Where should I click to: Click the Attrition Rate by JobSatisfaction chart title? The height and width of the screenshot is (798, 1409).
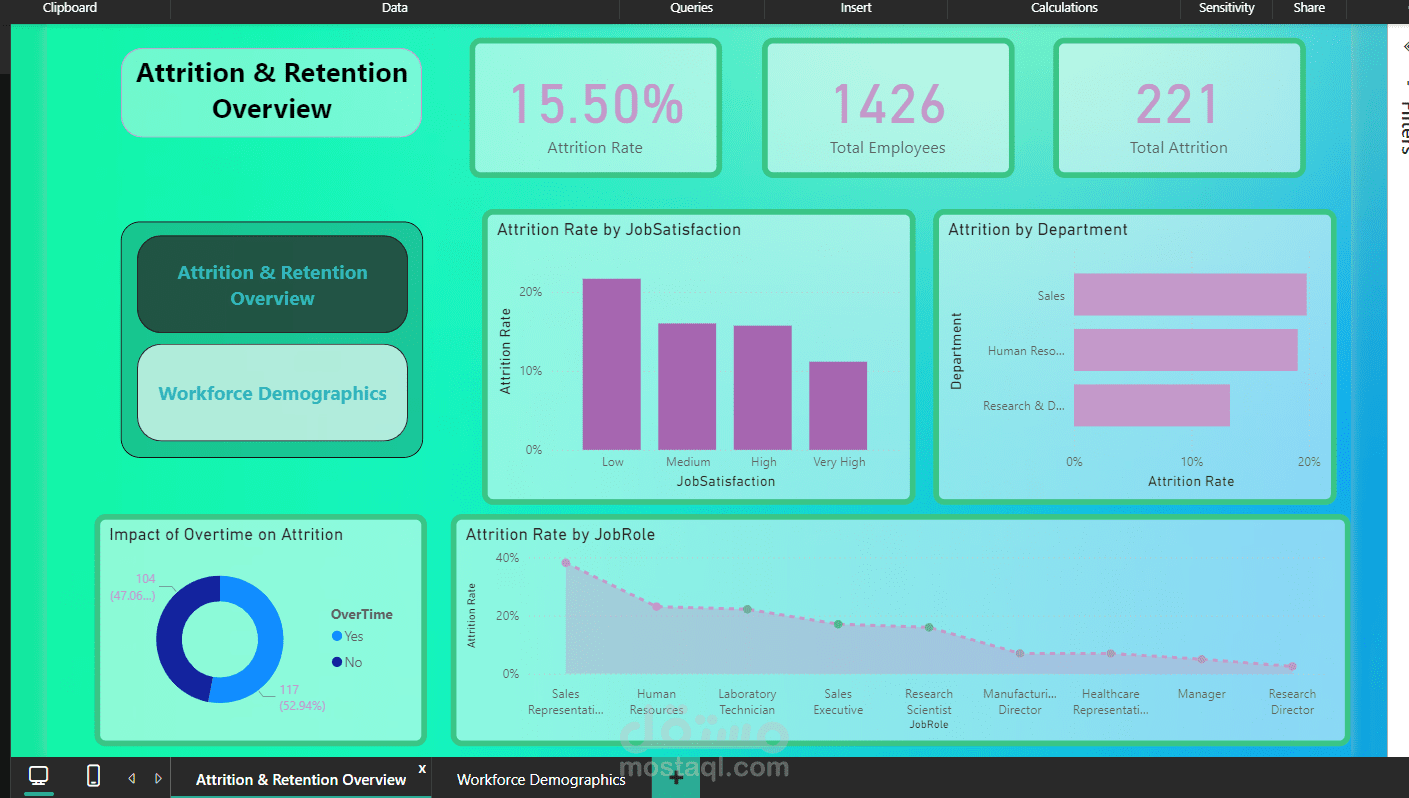click(619, 229)
